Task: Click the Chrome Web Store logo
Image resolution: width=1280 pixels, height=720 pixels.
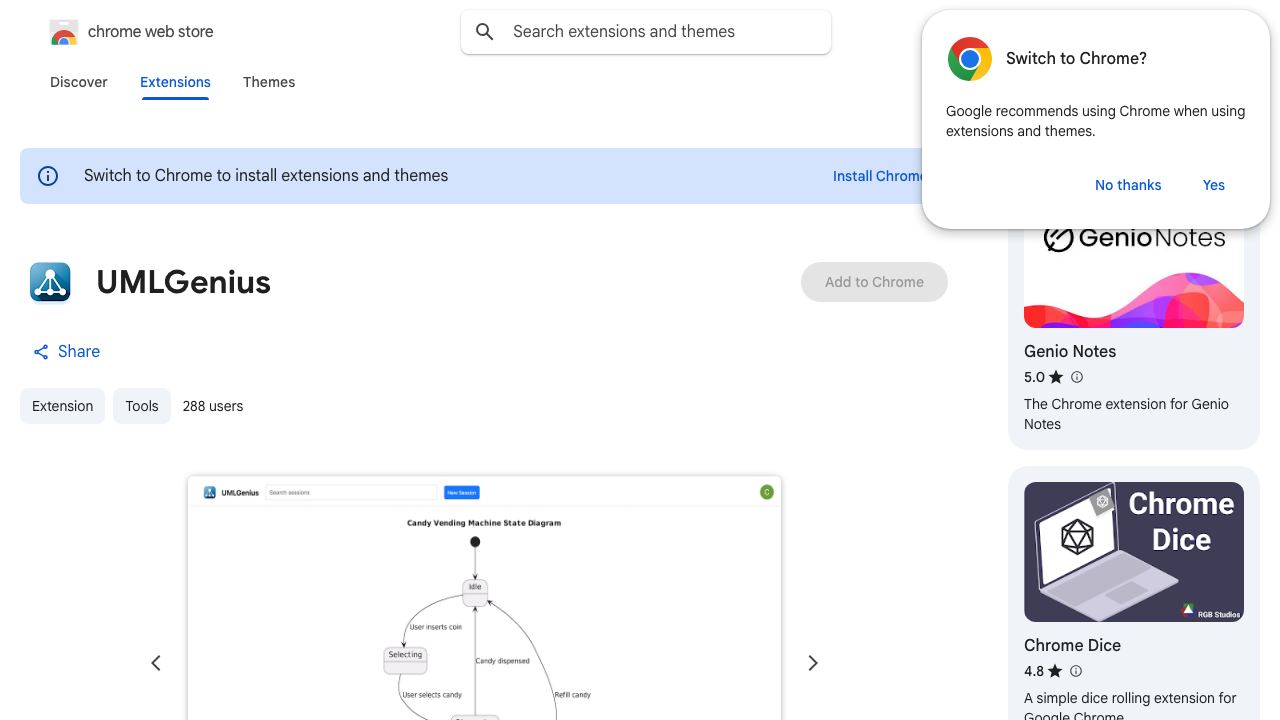Action: coord(64,32)
